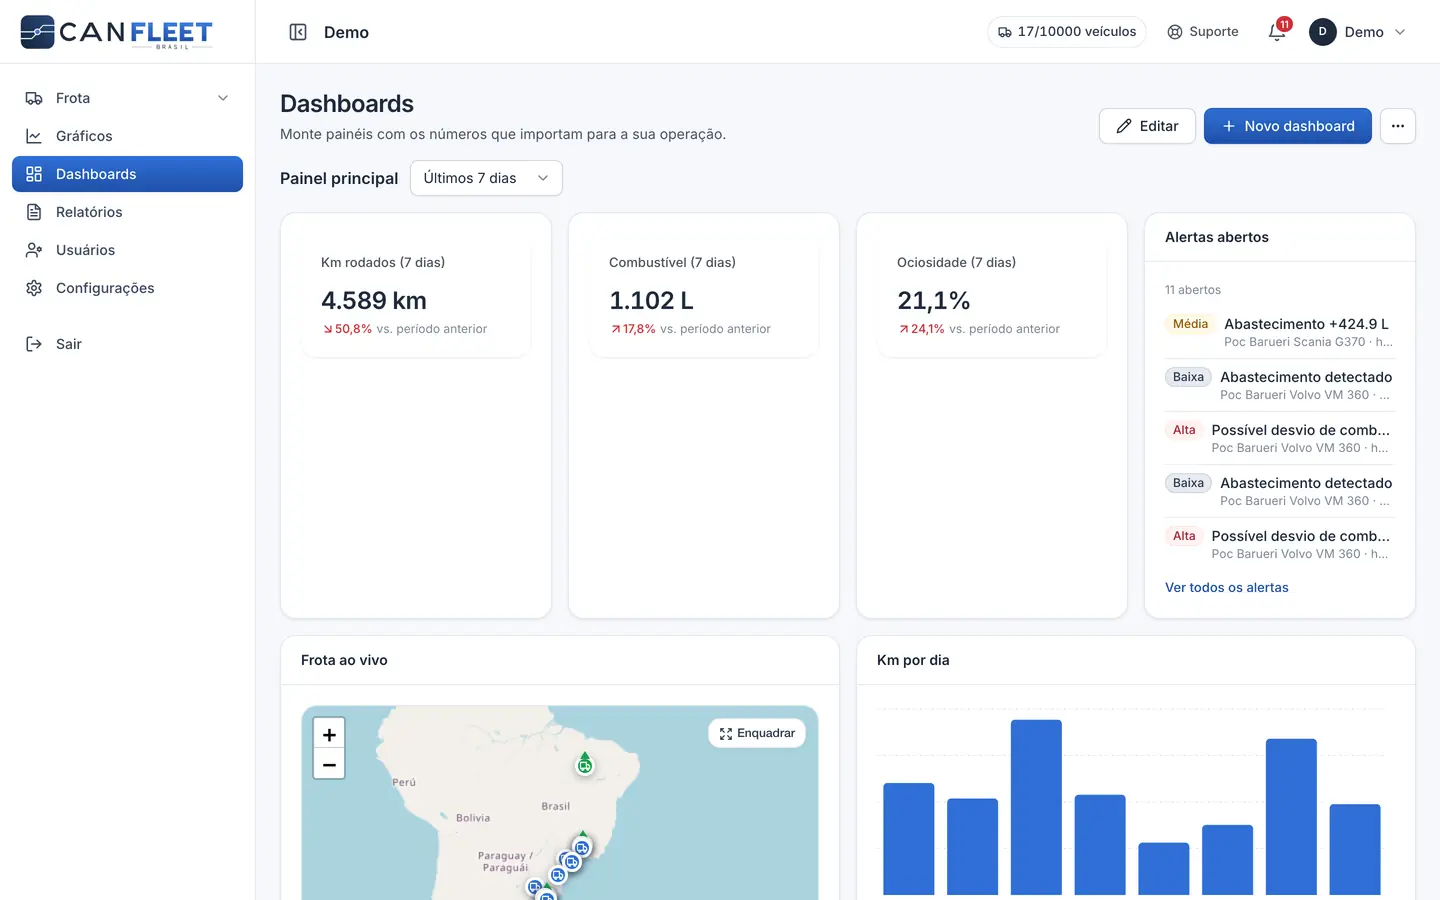Open the Últimos 7 dias period dropdown
This screenshot has width=1440, height=900.
click(486, 178)
